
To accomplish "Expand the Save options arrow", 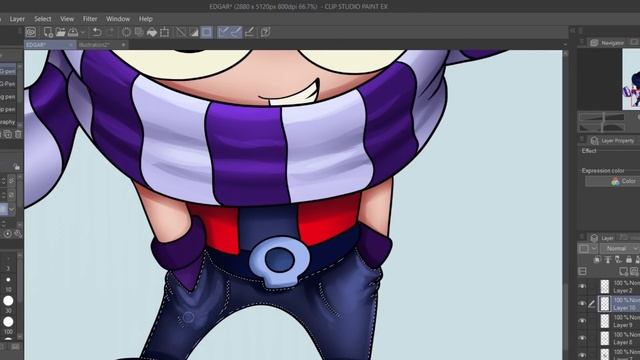I will click(83, 32).
